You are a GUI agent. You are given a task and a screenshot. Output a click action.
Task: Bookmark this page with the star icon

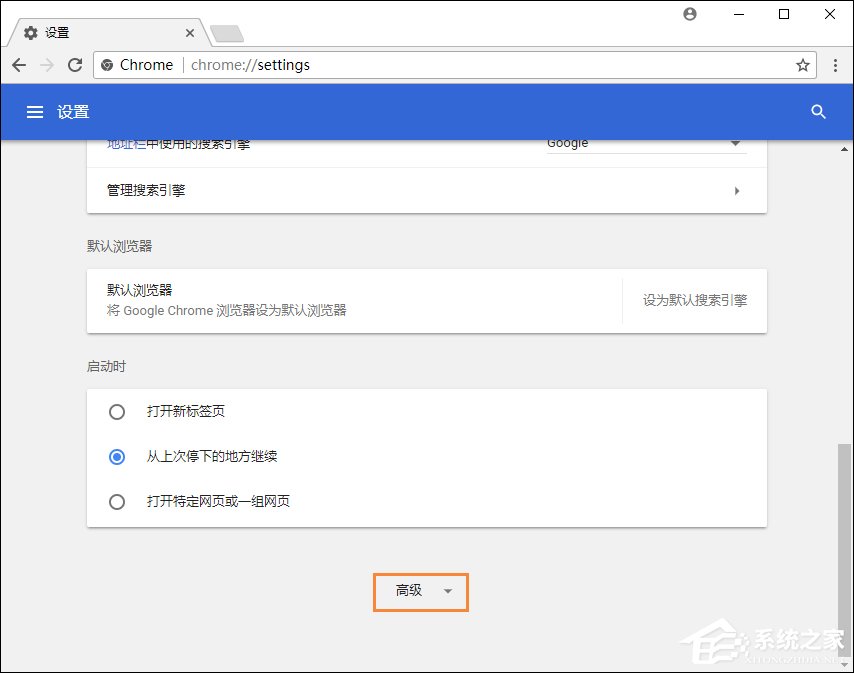tap(803, 65)
